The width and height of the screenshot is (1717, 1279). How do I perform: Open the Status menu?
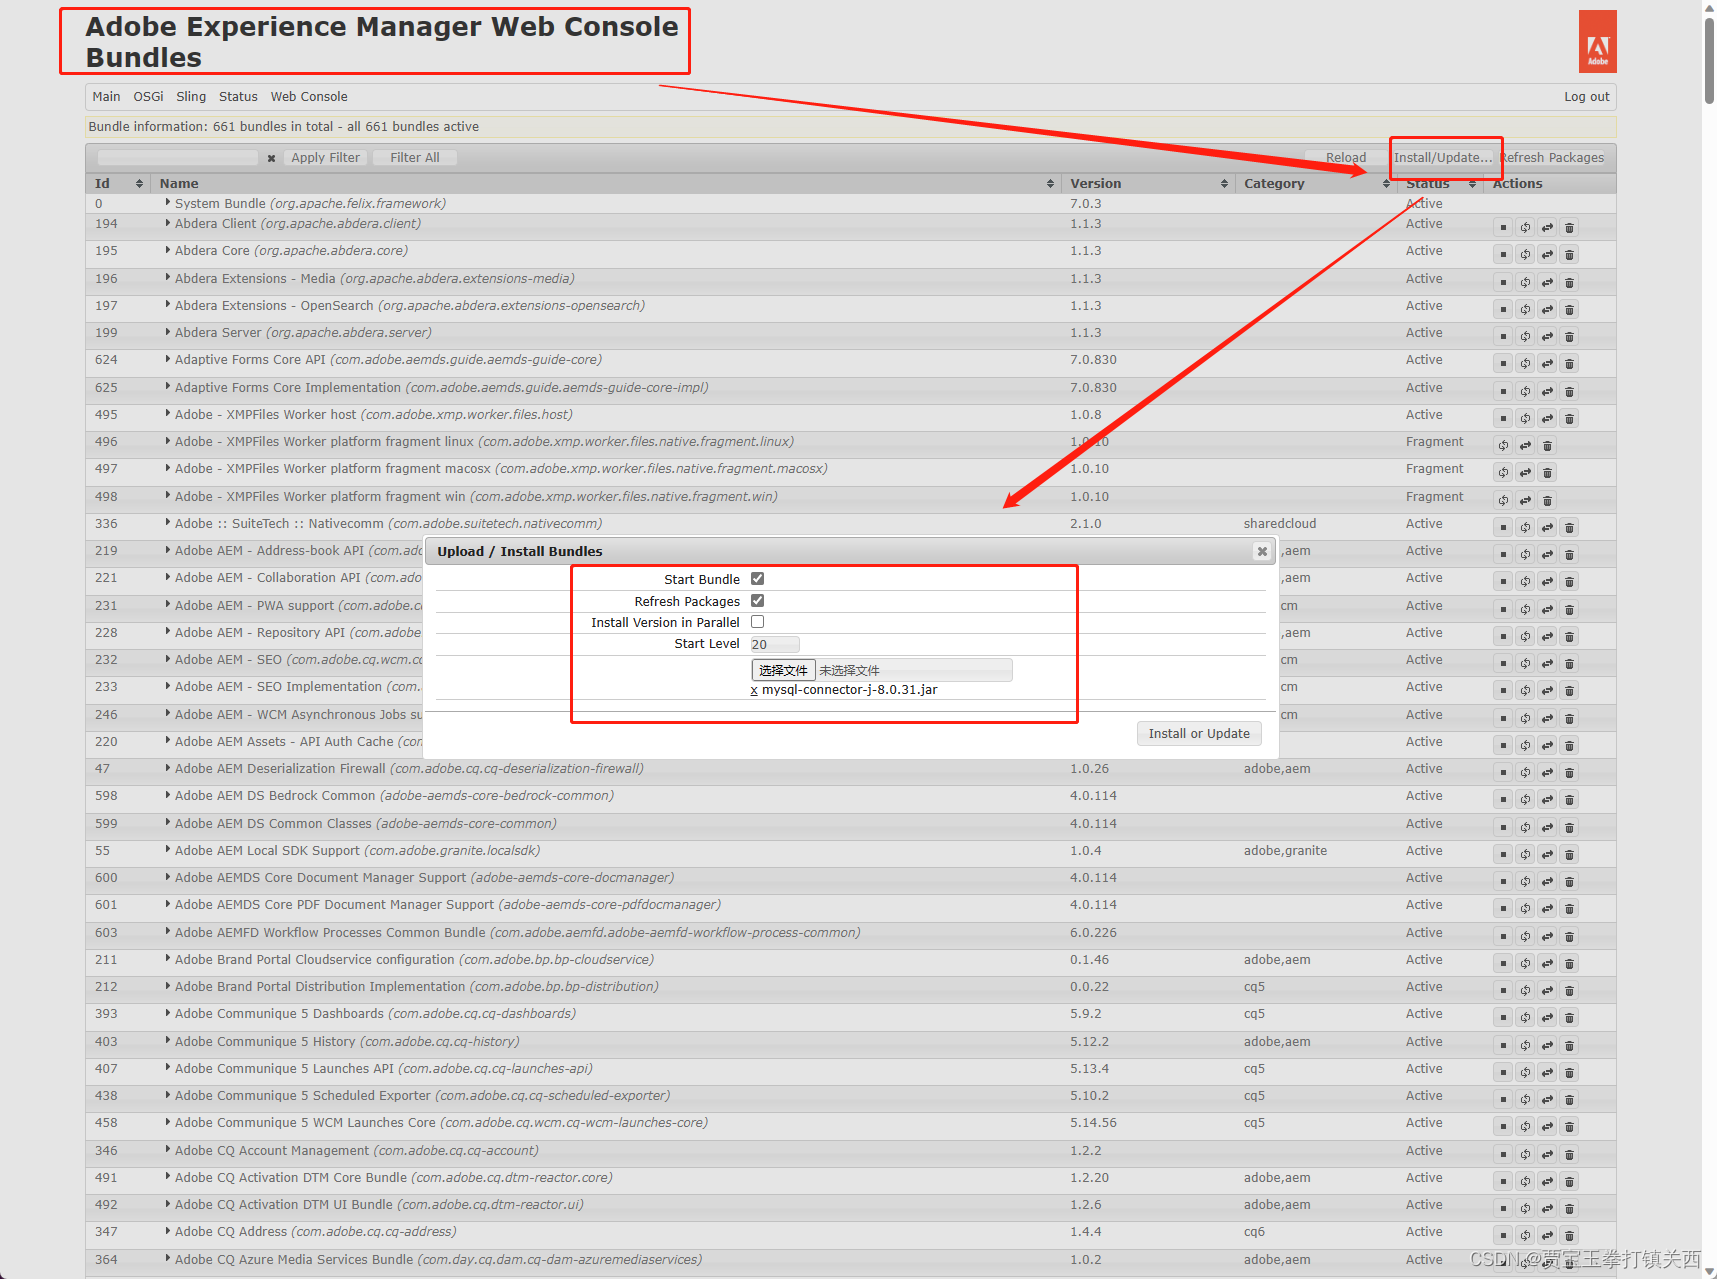point(238,97)
